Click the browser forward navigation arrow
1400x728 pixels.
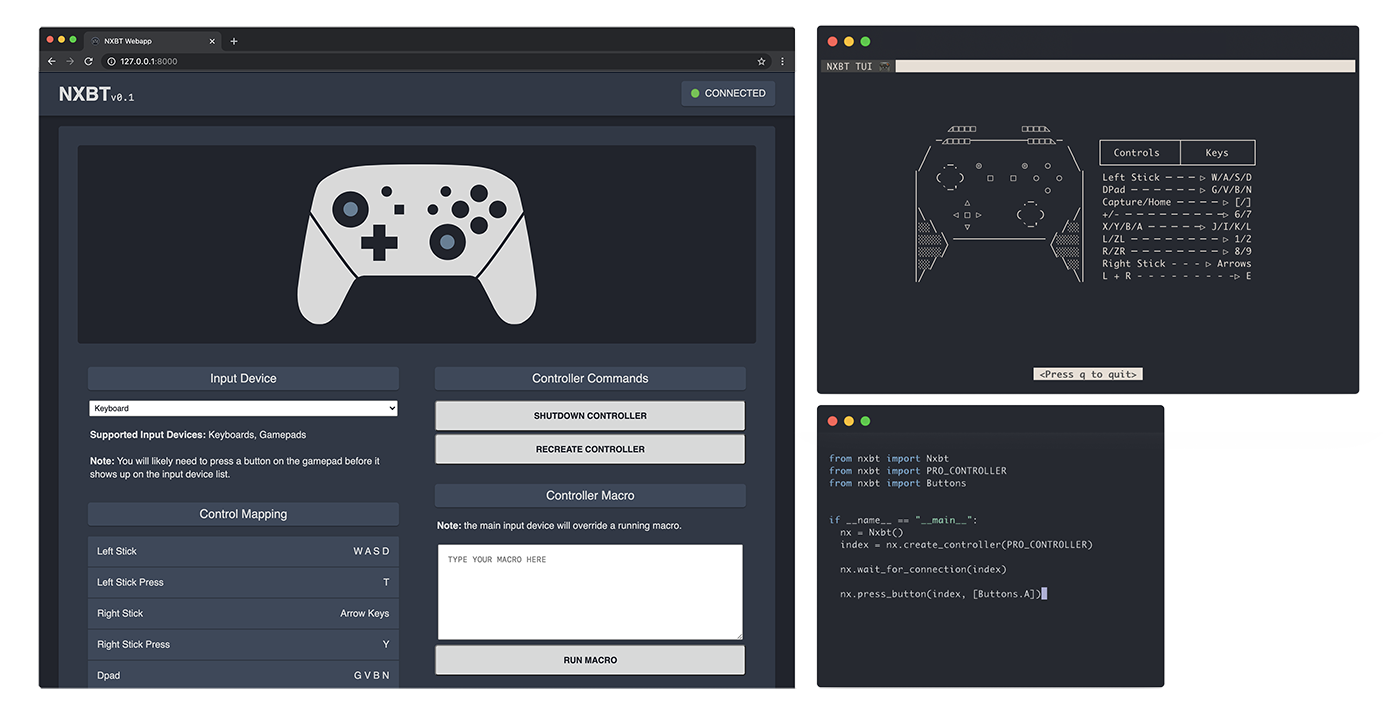(69, 60)
